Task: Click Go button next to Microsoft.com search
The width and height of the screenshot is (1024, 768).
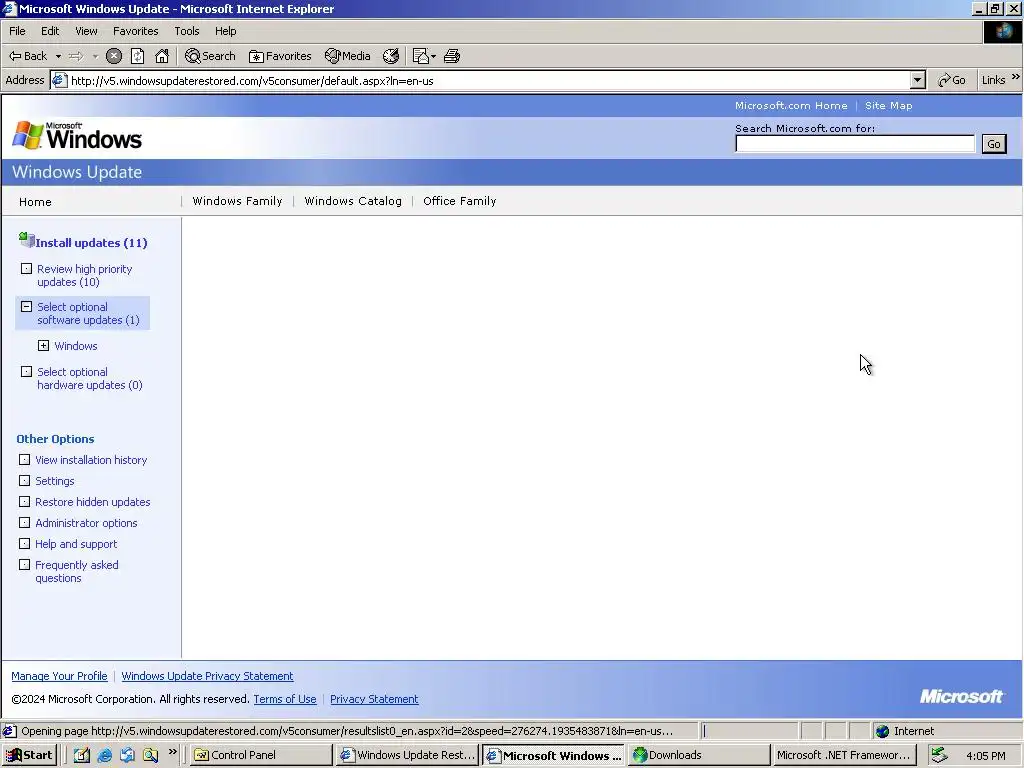Action: click(x=993, y=144)
